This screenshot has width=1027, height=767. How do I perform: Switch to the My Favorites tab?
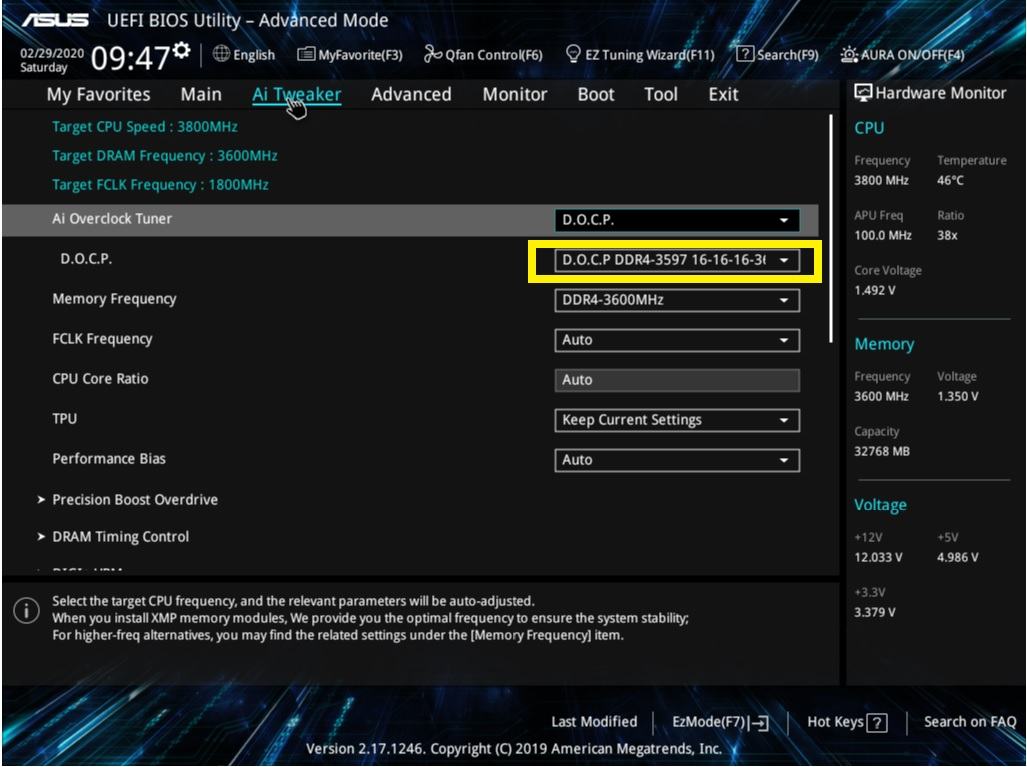point(98,94)
